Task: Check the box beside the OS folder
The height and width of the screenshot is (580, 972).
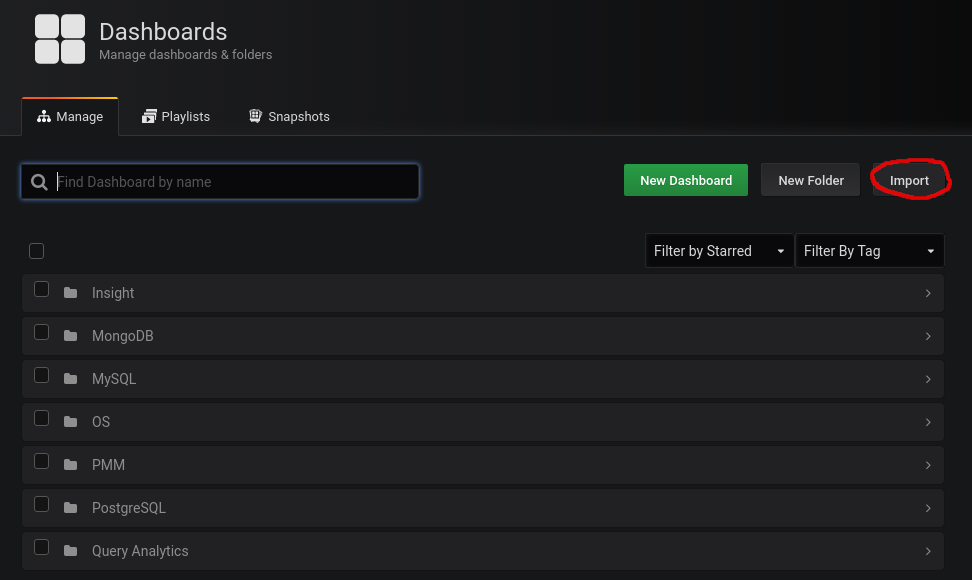Action: [x=41, y=418]
